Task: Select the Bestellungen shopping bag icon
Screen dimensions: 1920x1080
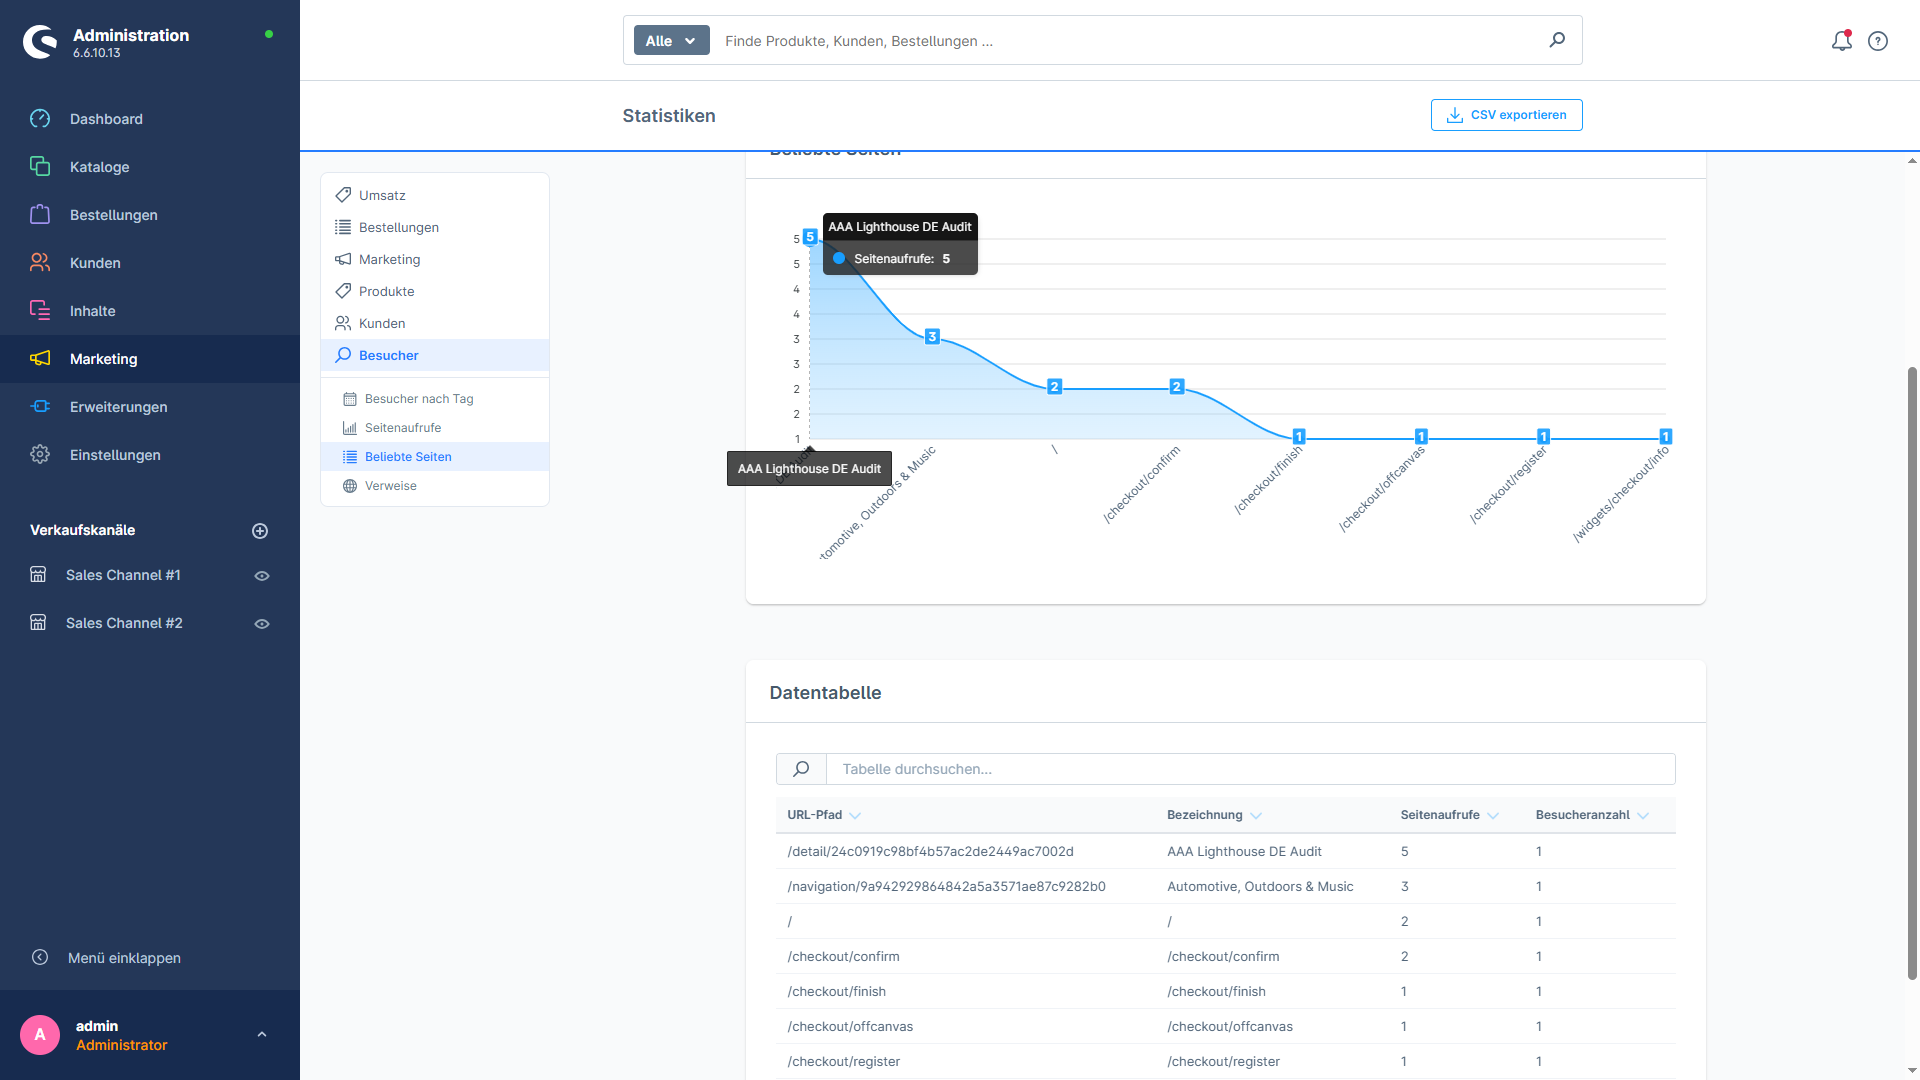Action: point(40,214)
